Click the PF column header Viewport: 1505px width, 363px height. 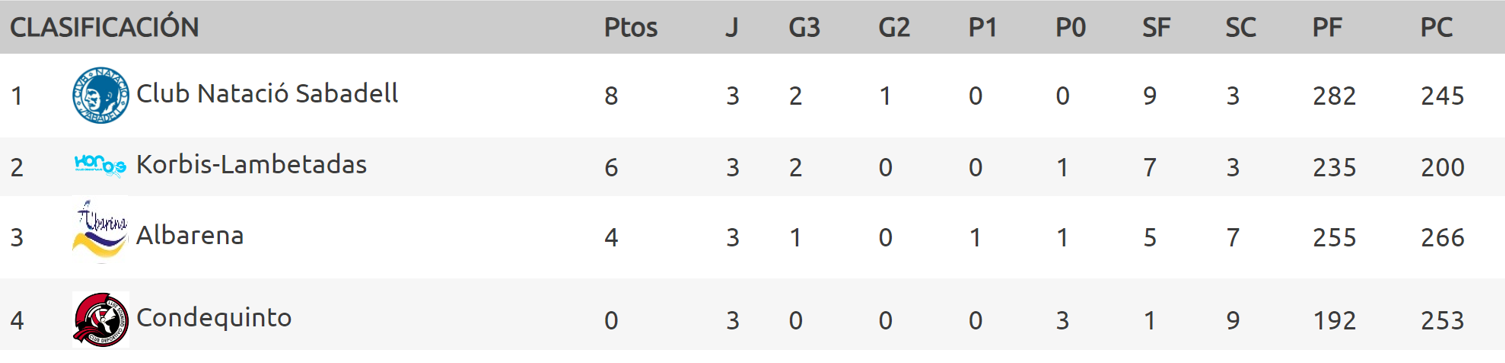click(x=1326, y=28)
